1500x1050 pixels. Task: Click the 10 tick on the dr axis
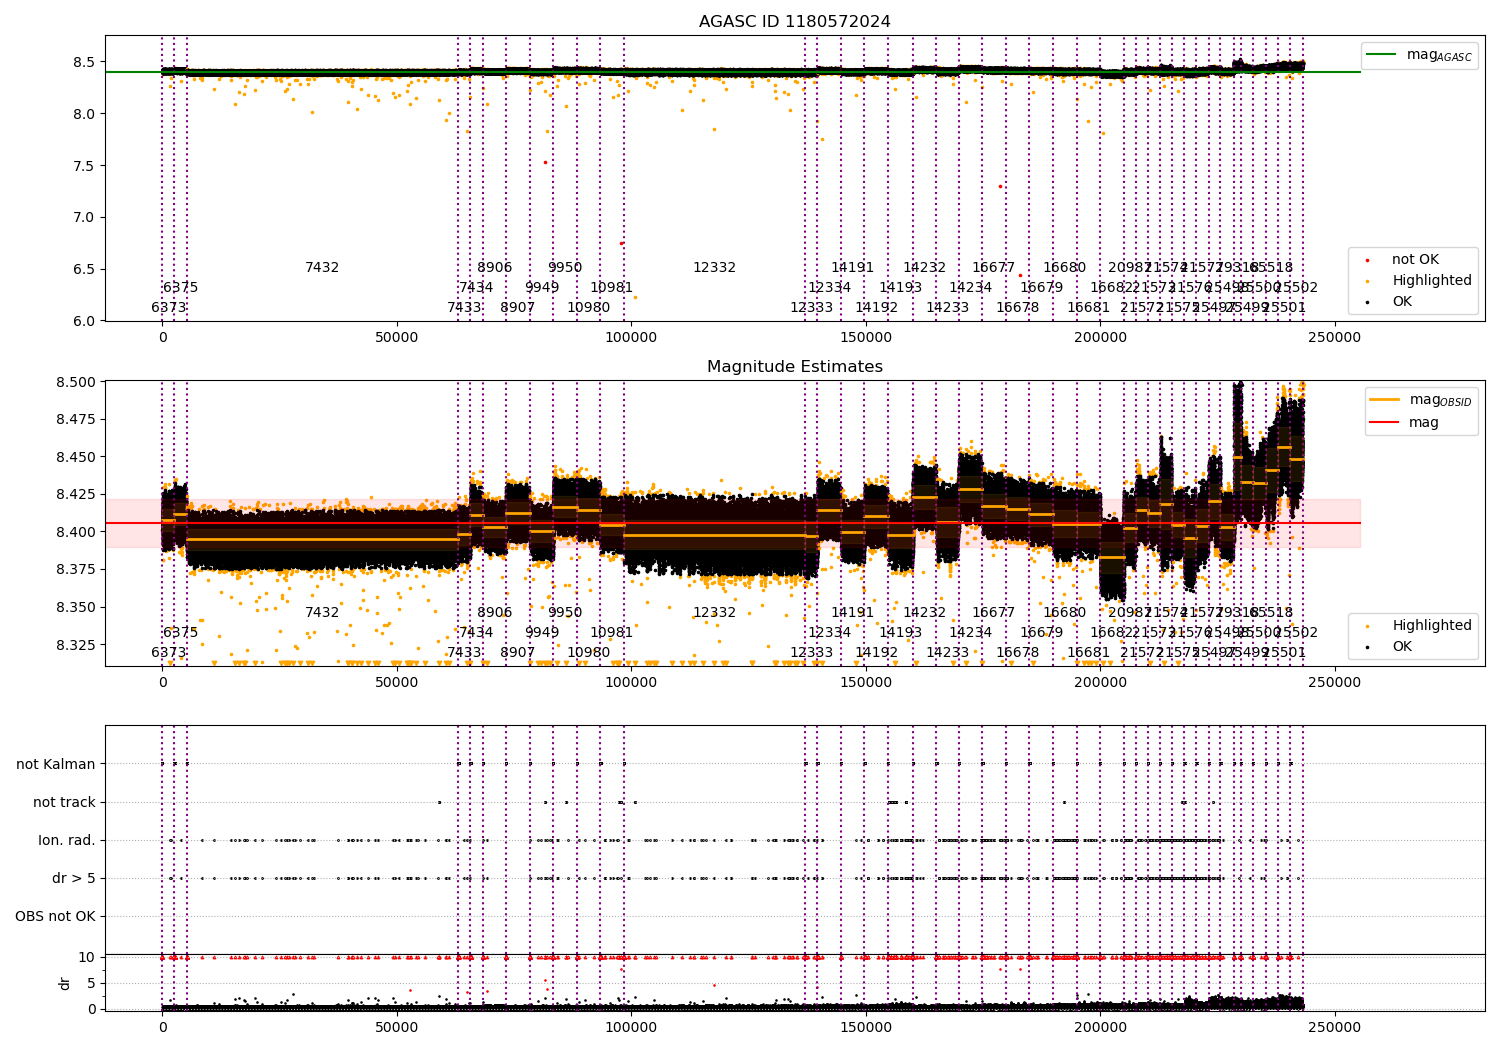88,958
